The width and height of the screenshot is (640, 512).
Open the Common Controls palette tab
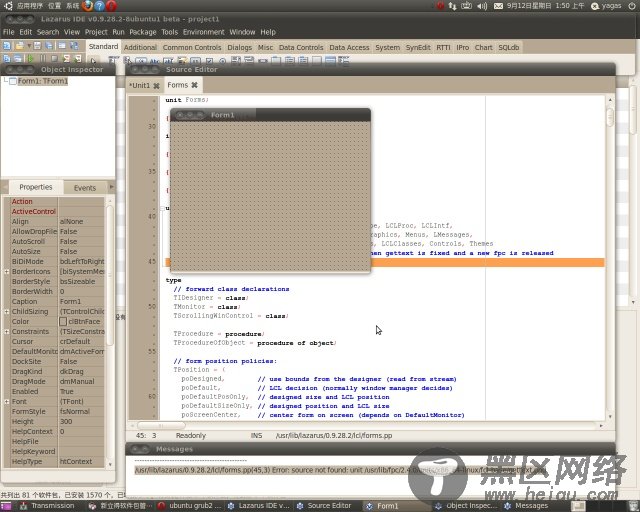(192, 47)
